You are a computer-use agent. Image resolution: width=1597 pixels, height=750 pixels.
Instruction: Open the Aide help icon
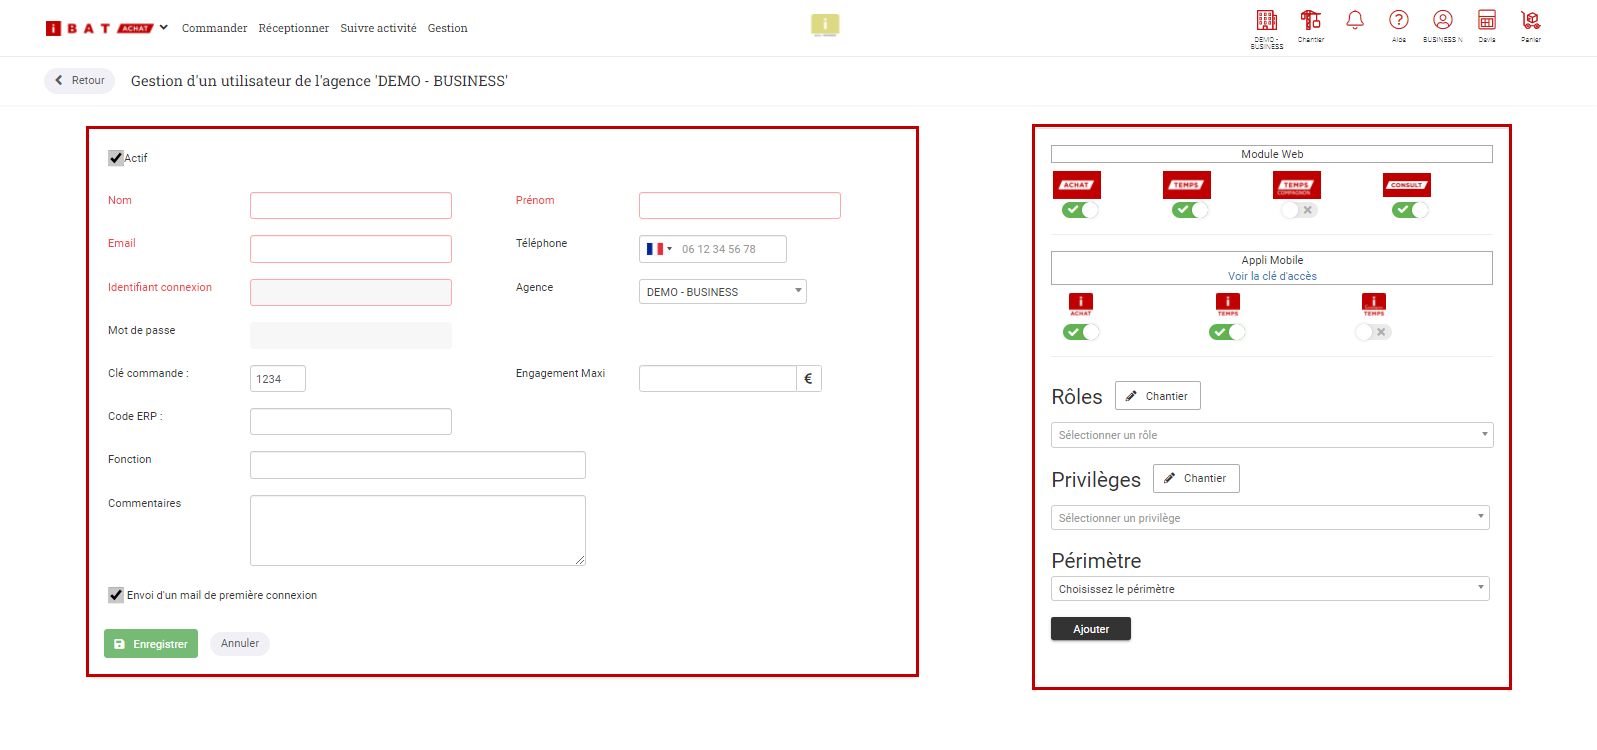(x=1398, y=21)
